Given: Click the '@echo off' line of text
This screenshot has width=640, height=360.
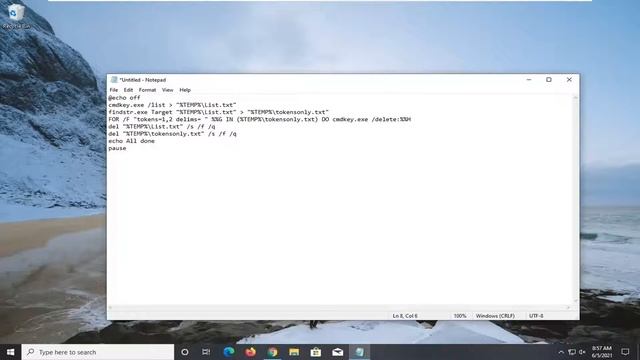Looking at the screenshot, I should (124, 98).
